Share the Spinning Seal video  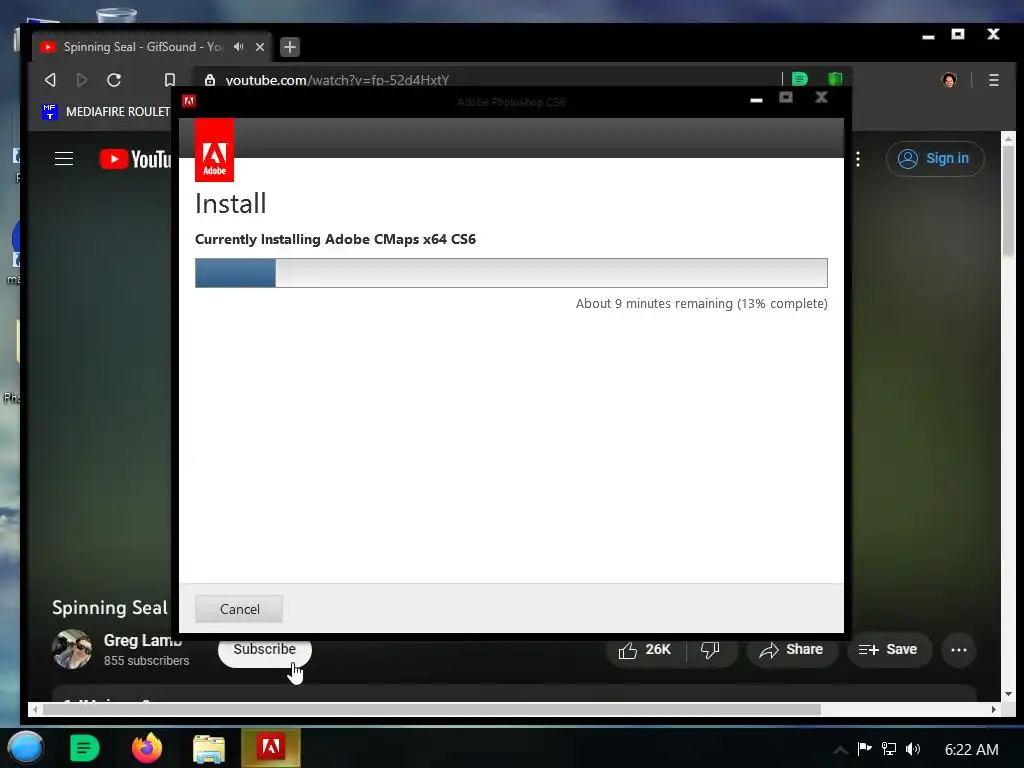click(x=791, y=649)
